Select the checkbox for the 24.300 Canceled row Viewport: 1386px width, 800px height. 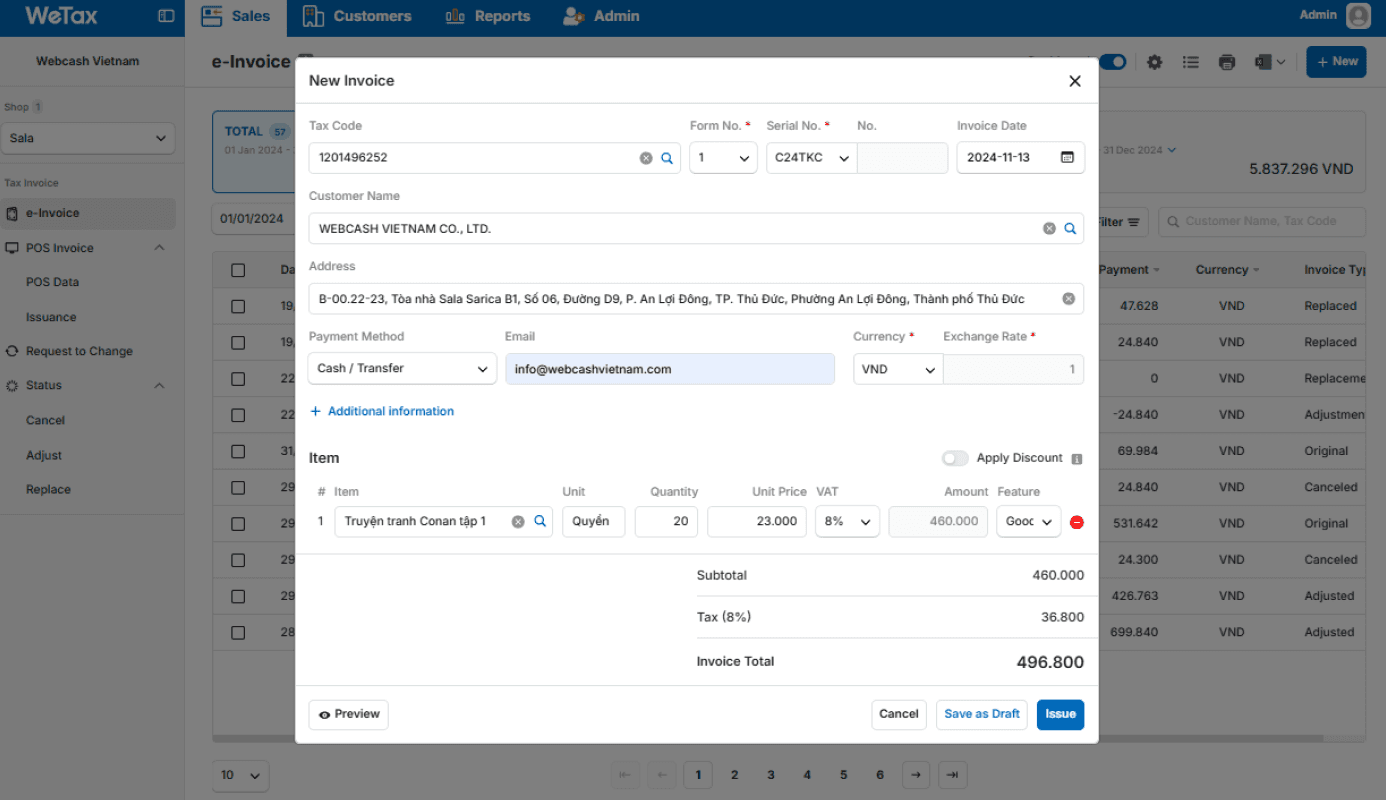pyautogui.click(x=238, y=560)
